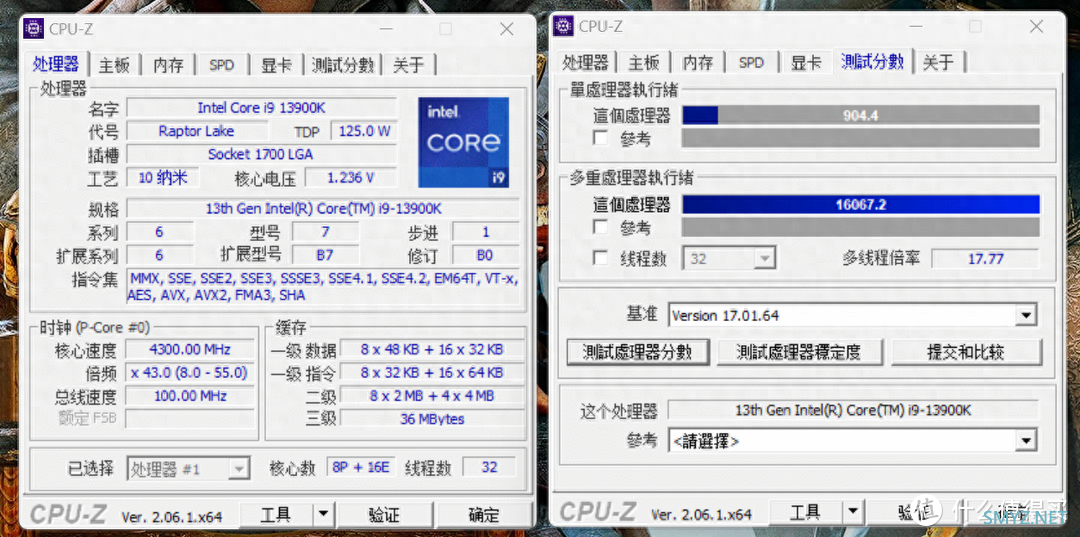Click 測試處理器分數 button
Image resolution: width=1080 pixels, height=537 pixels.
pyautogui.click(x=638, y=352)
